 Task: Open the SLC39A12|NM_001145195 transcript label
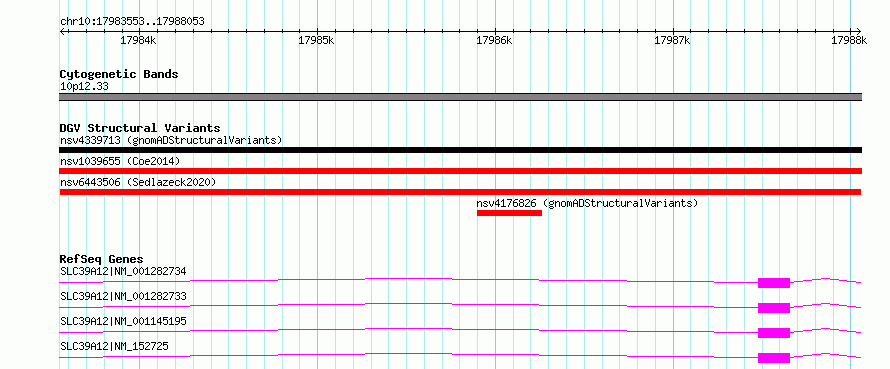(123, 321)
